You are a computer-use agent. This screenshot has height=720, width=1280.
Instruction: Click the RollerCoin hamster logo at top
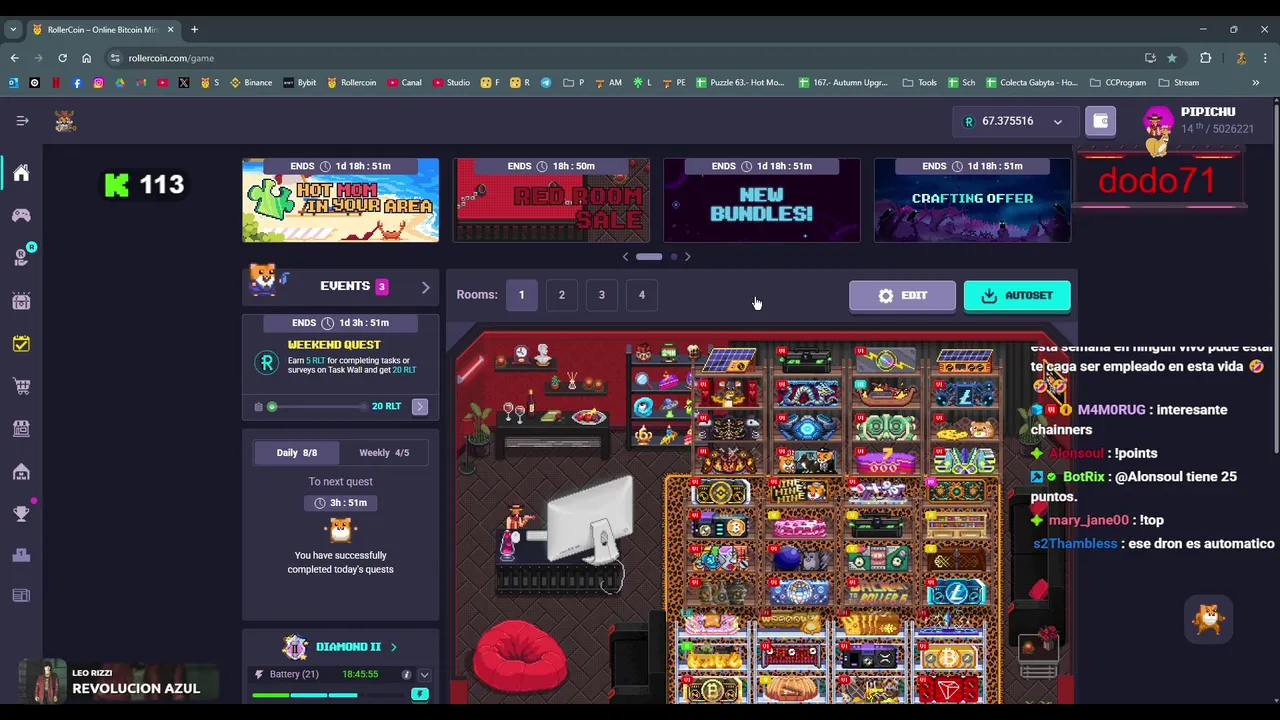pyautogui.click(x=65, y=121)
